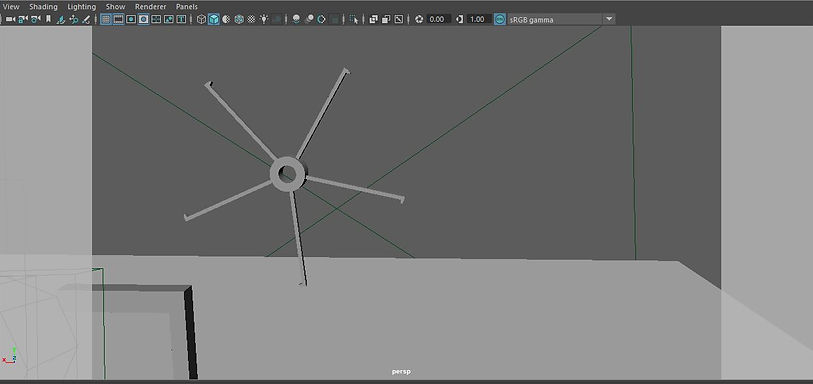Click the Select Camera icon
The image size is (813, 384).
[10, 19]
